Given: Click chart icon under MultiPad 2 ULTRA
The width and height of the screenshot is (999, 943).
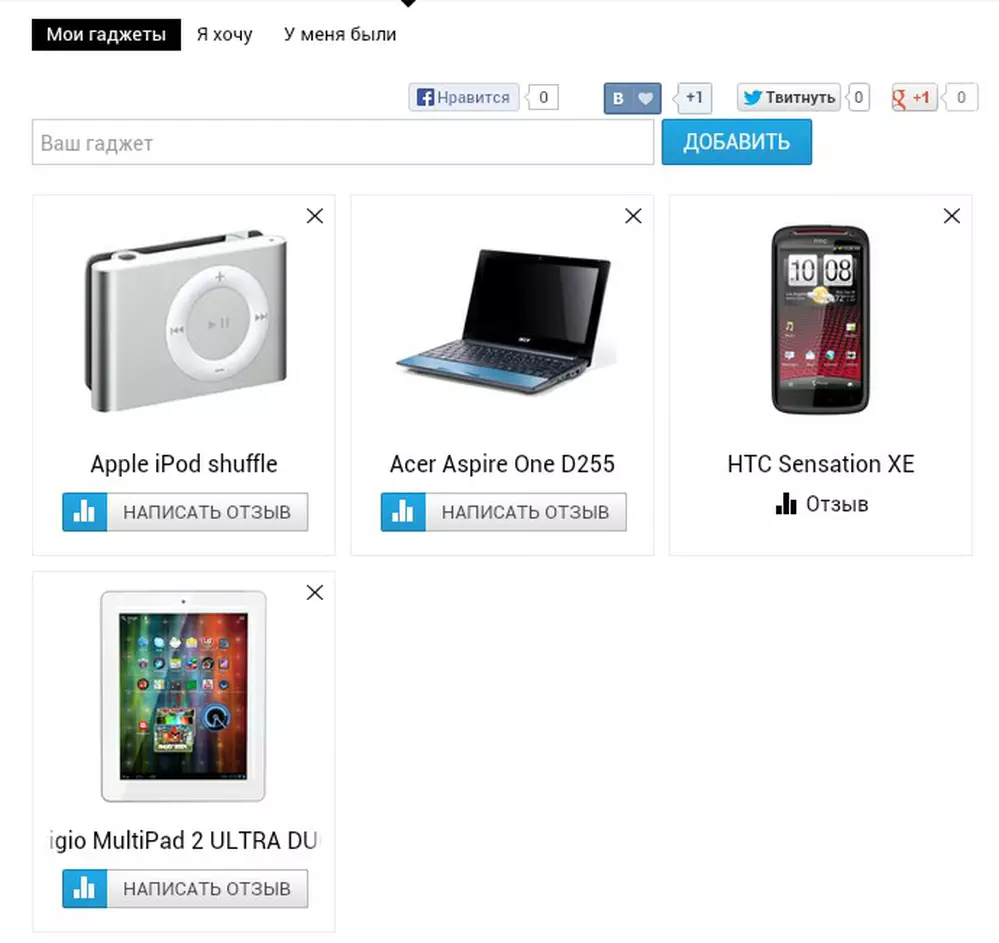Looking at the screenshot, I should pos(85,888).
